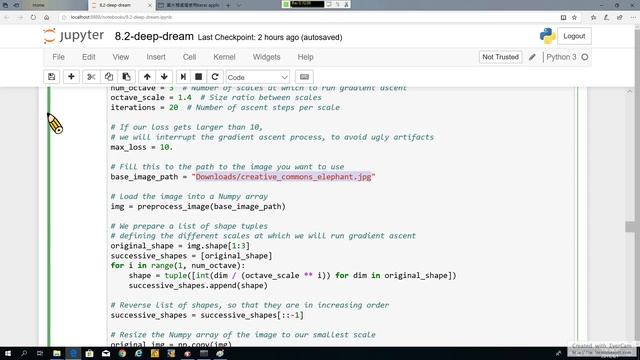Image resolution: width=640 pixels, height=360 pixels.
Task: Click the Python 3 kernel name
Action: (561, 57)
